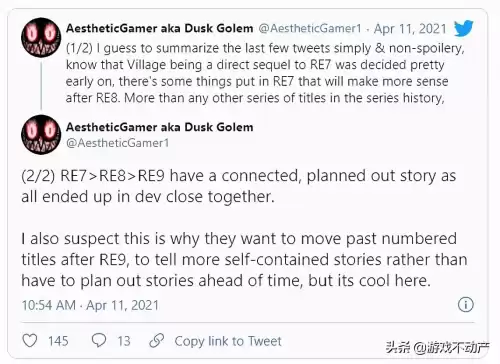Viewport: 500px width, 364px height.
Task: Select Copy link to Tweet
Action: pyautogui.click(x=228, y=341)
